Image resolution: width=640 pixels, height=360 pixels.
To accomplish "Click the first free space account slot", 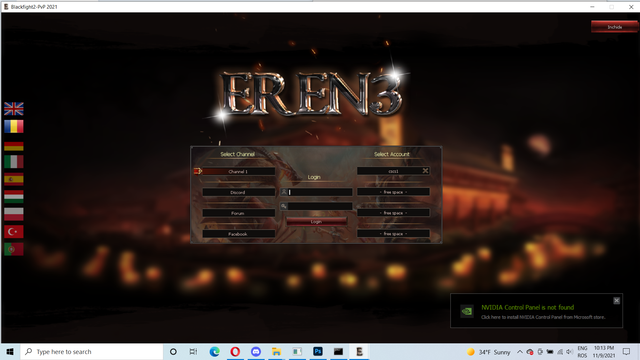I will (x=393, y=192).
